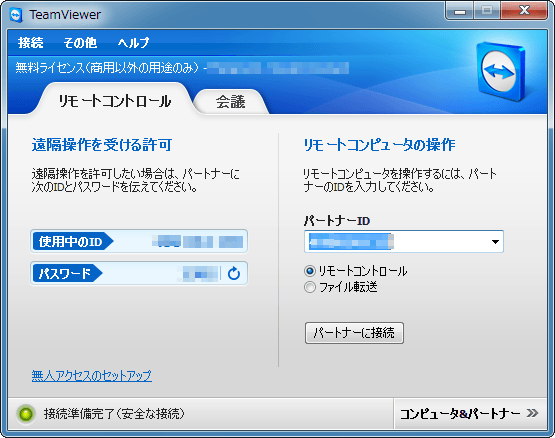Click the リモートコンピュータの操作 heading

click(379, 145)
